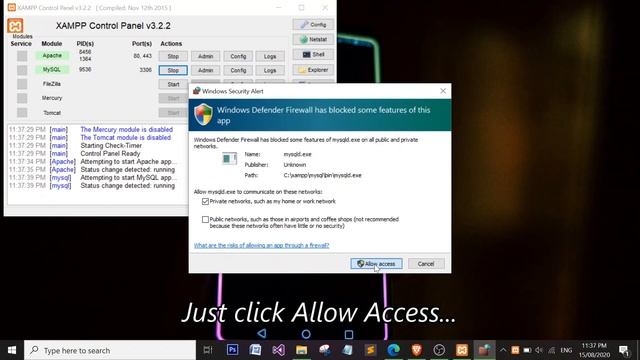Open Brave browser from the taskbar
This screenshot has width=640, height=360.
(x=416, y=350)
